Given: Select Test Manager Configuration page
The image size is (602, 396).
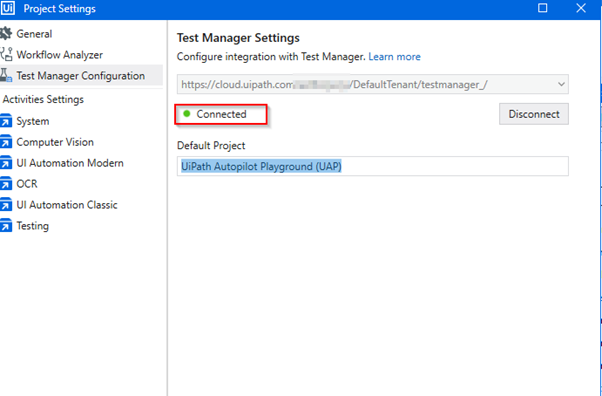Looking at the screenshot, I should (81, 75).
